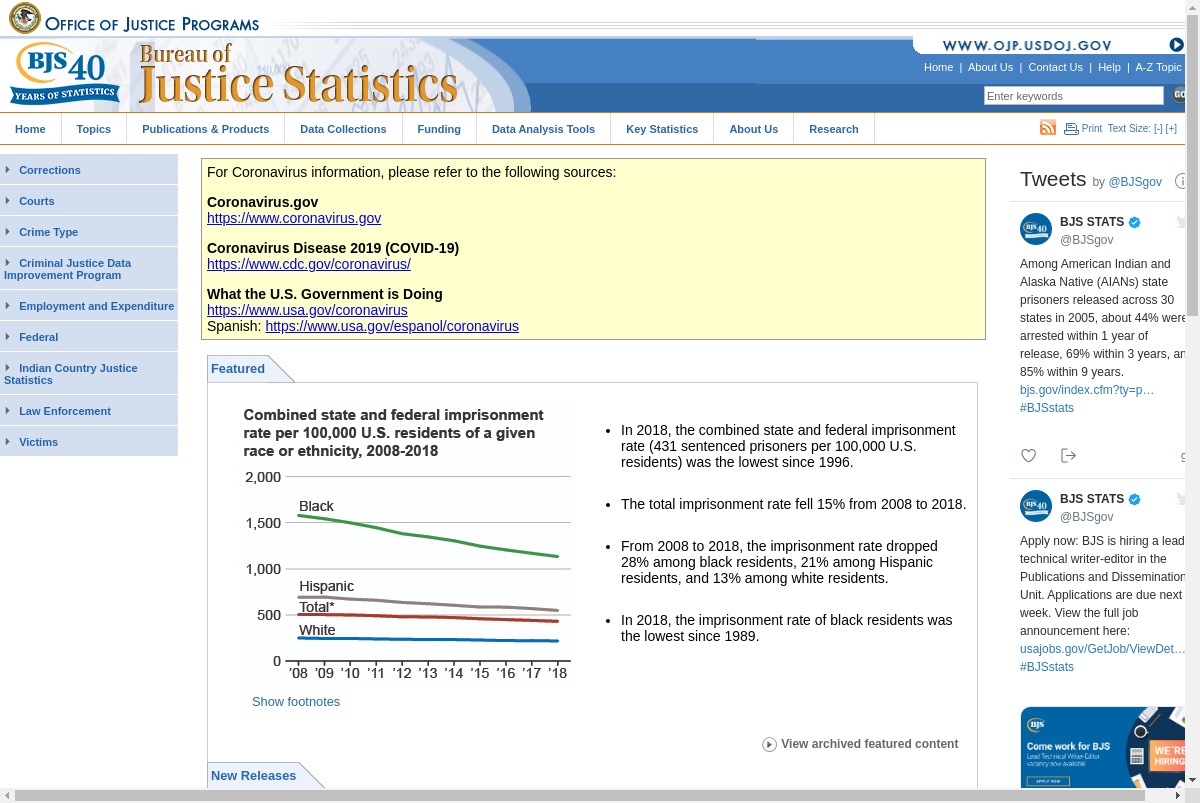This screenshot has height=803, width=1200.
Task: Click the horizontal scrollbar thumb
Action: tap(578, 795)
